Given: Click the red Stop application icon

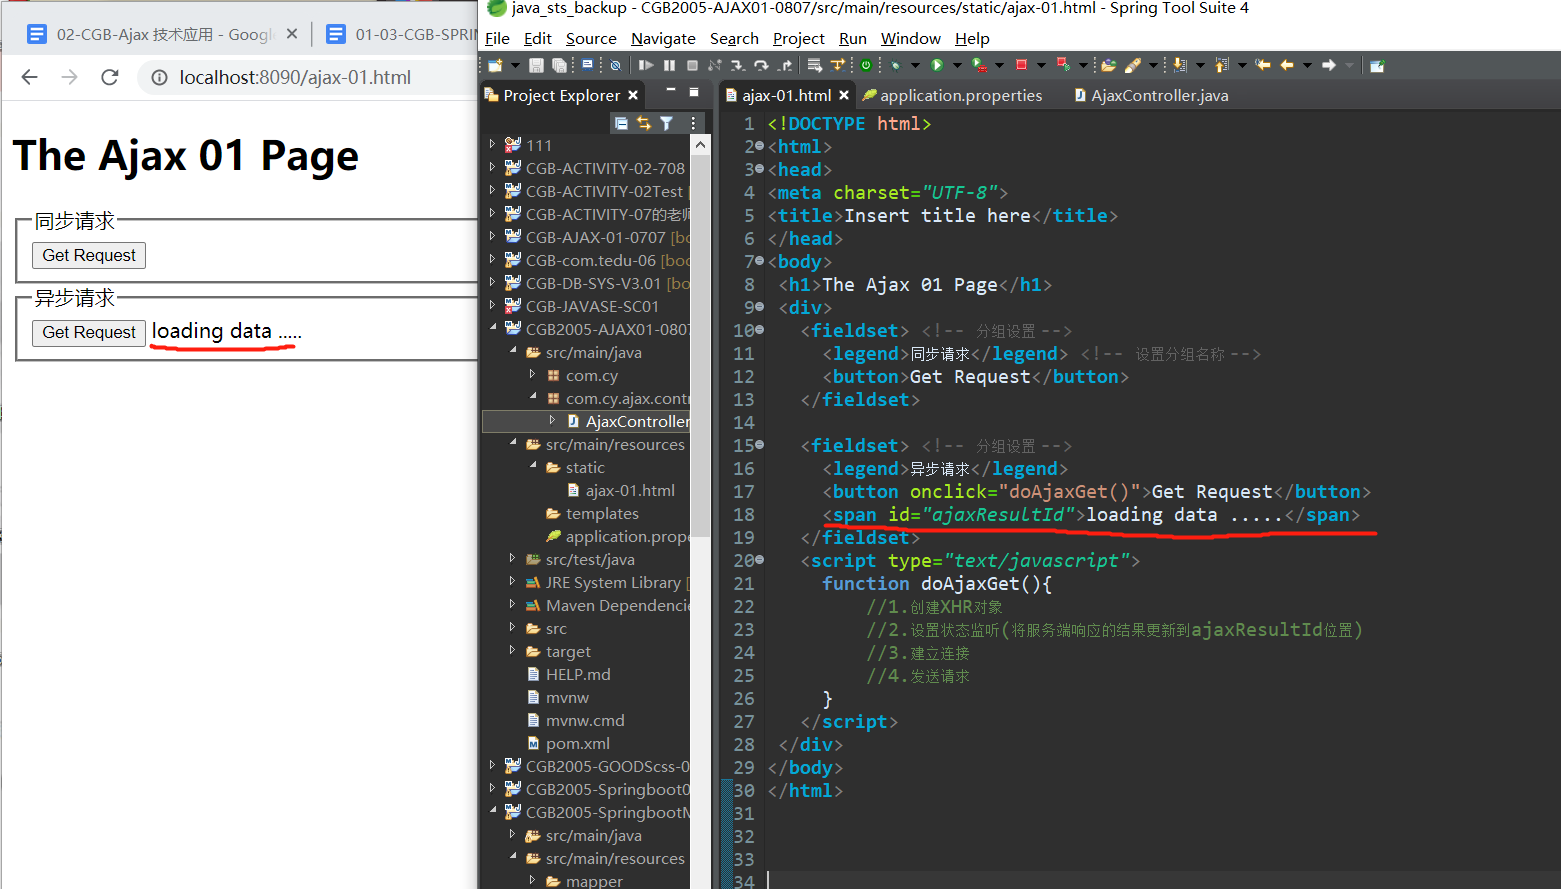Looking at the screenshot, I should [1021, 65].
